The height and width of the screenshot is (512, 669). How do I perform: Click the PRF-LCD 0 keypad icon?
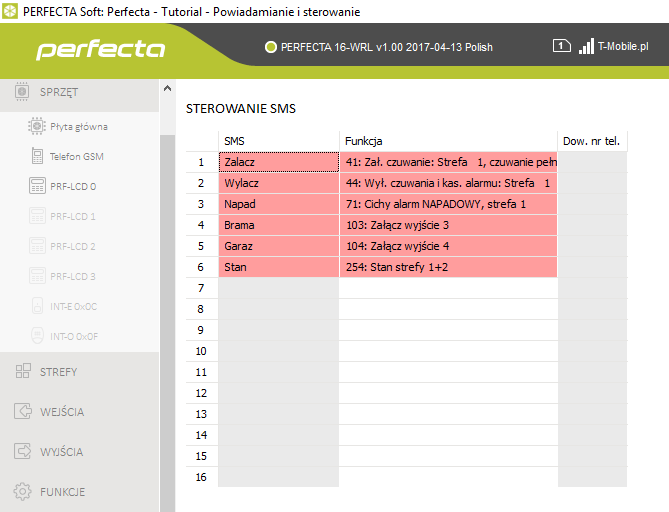tap(37, 186)
